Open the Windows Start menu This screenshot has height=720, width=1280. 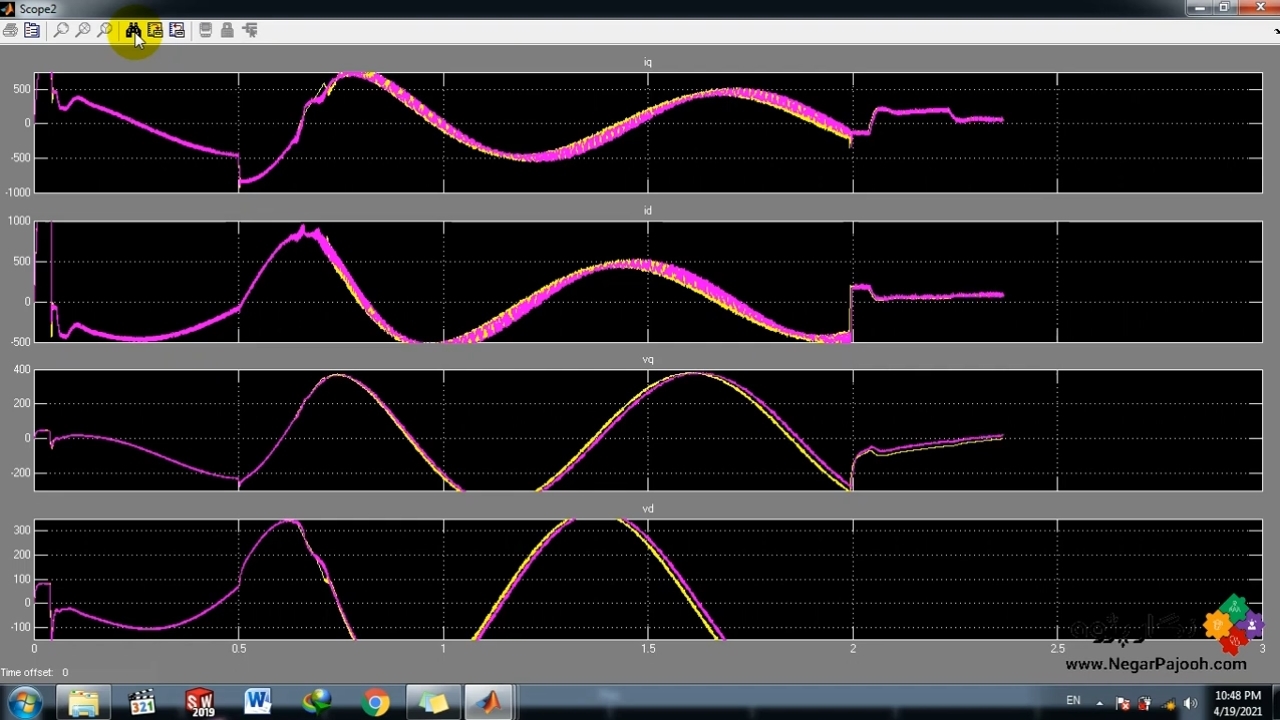click(24, 702)
